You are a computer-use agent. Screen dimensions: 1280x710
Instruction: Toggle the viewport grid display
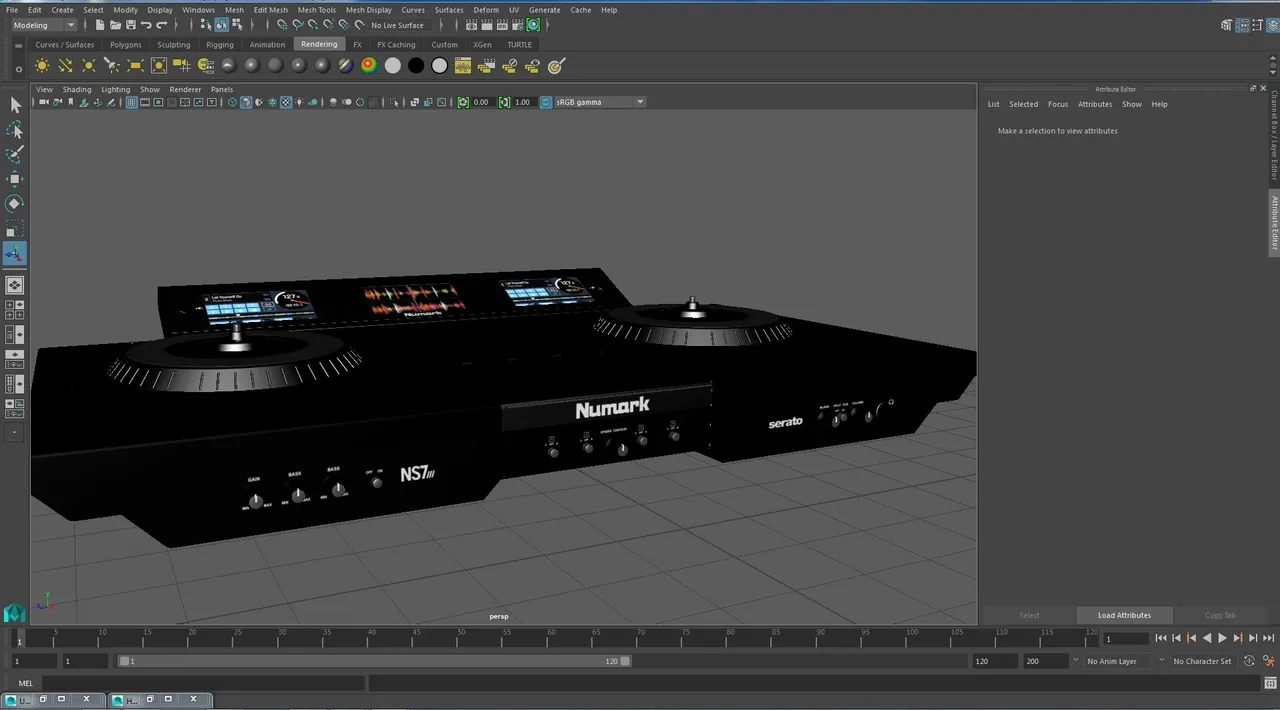click(x=131, y=102)
